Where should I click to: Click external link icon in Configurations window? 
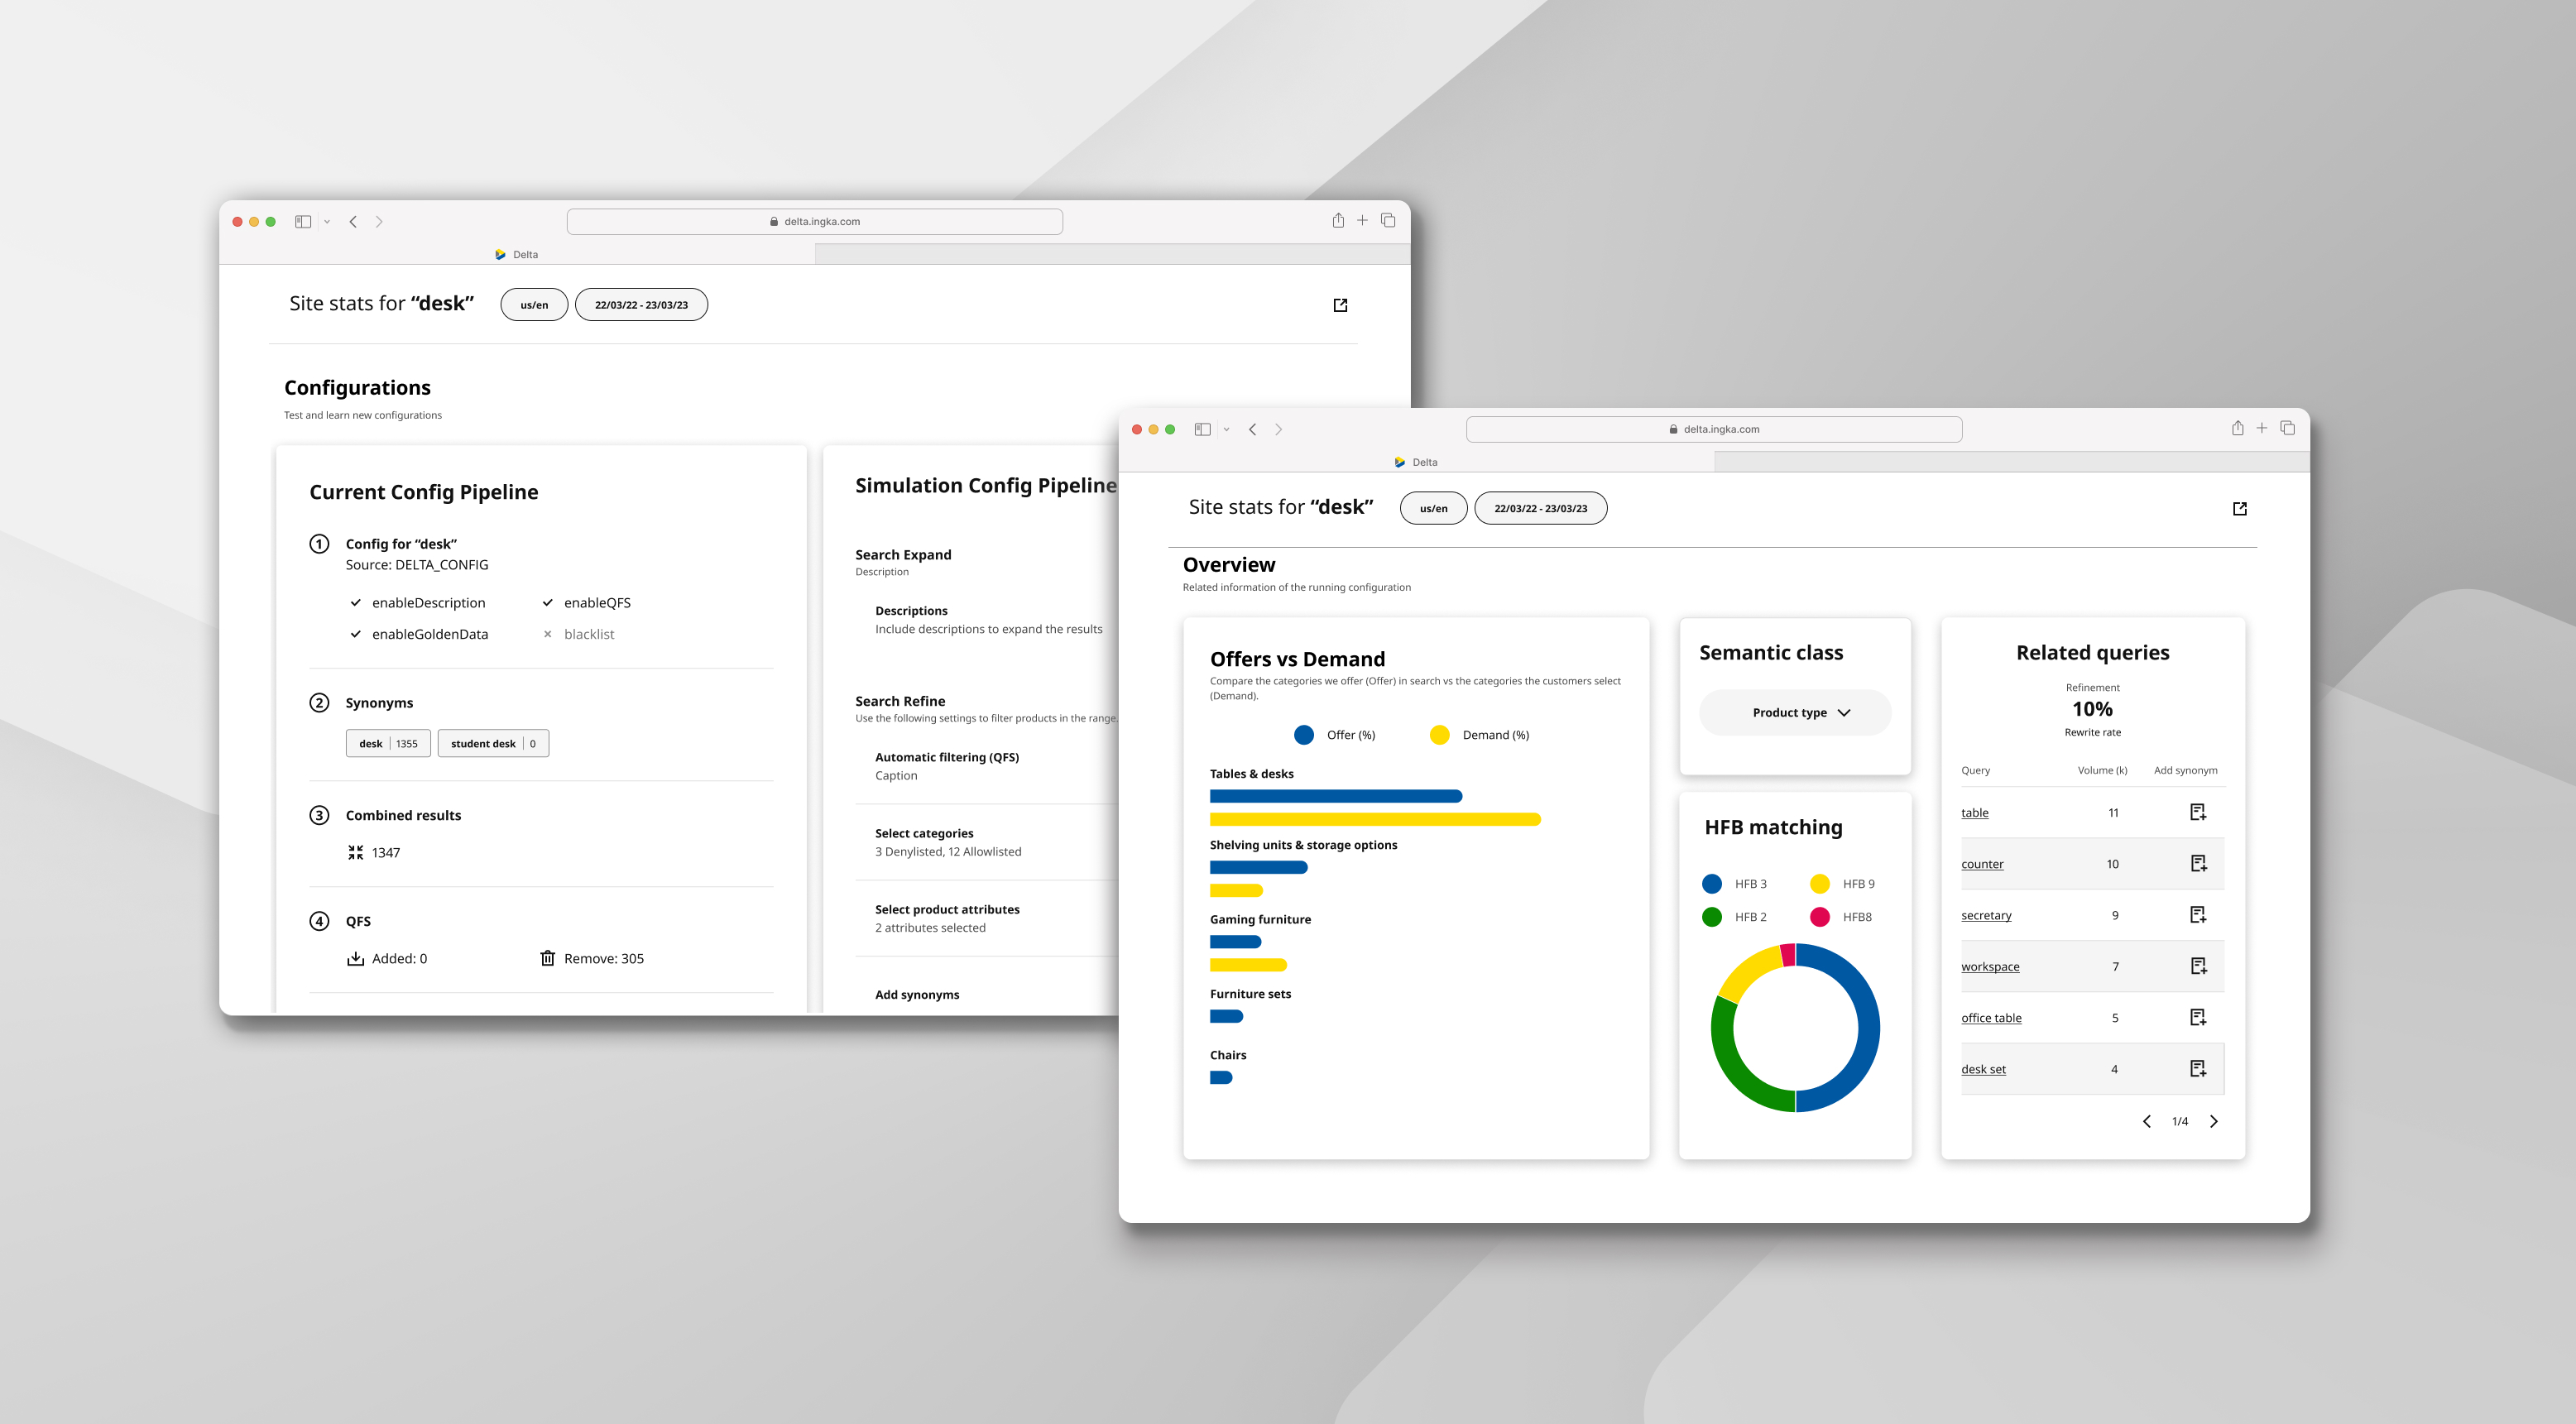[1340, 305]
